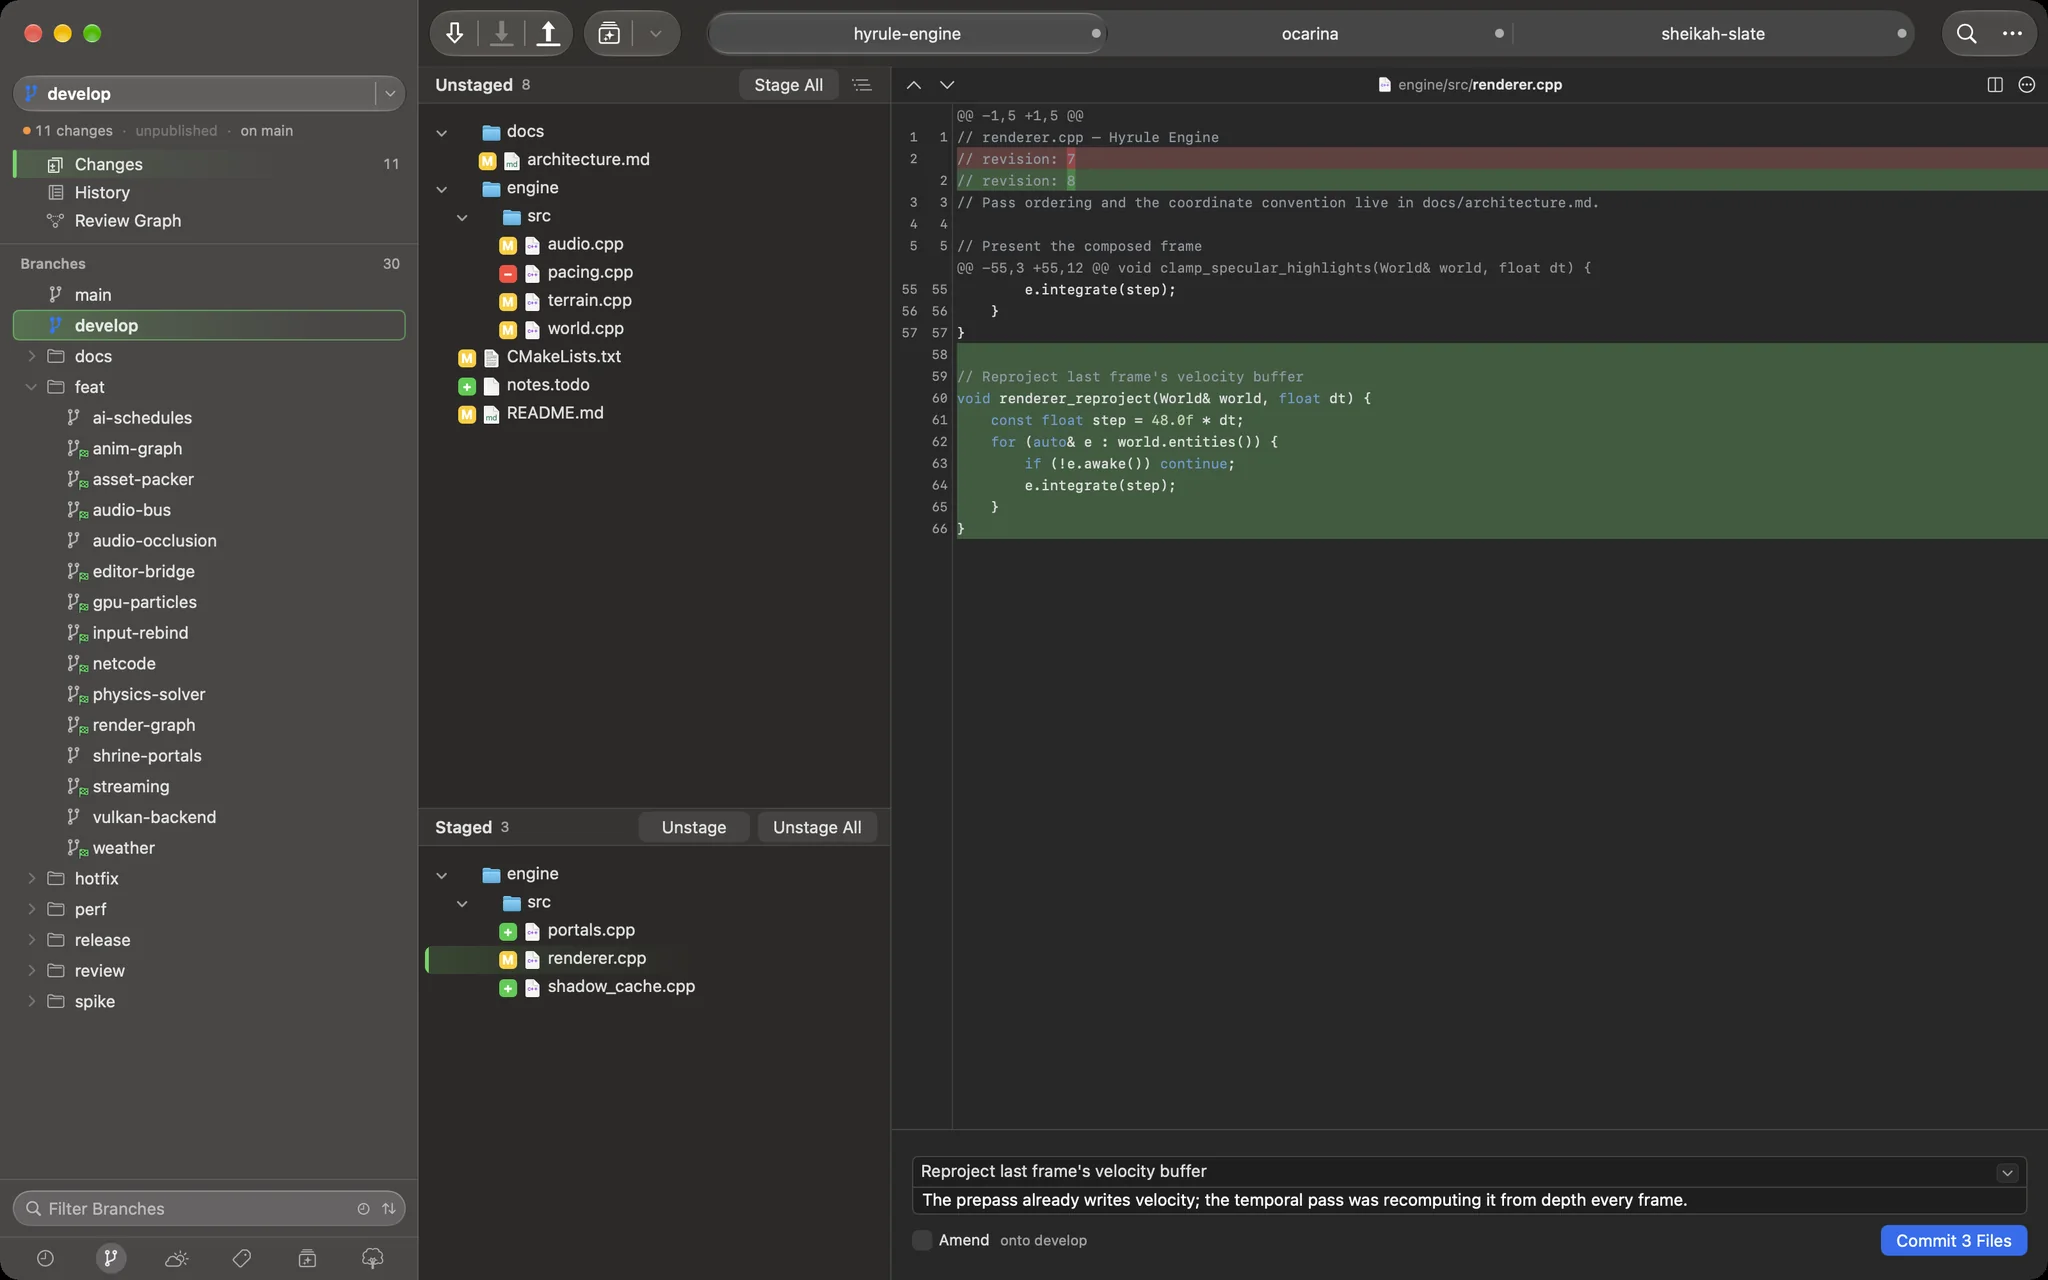2048x1280 pixels.
Task: Go to previous diff hunk arrow
Action: tap(913, 85)
